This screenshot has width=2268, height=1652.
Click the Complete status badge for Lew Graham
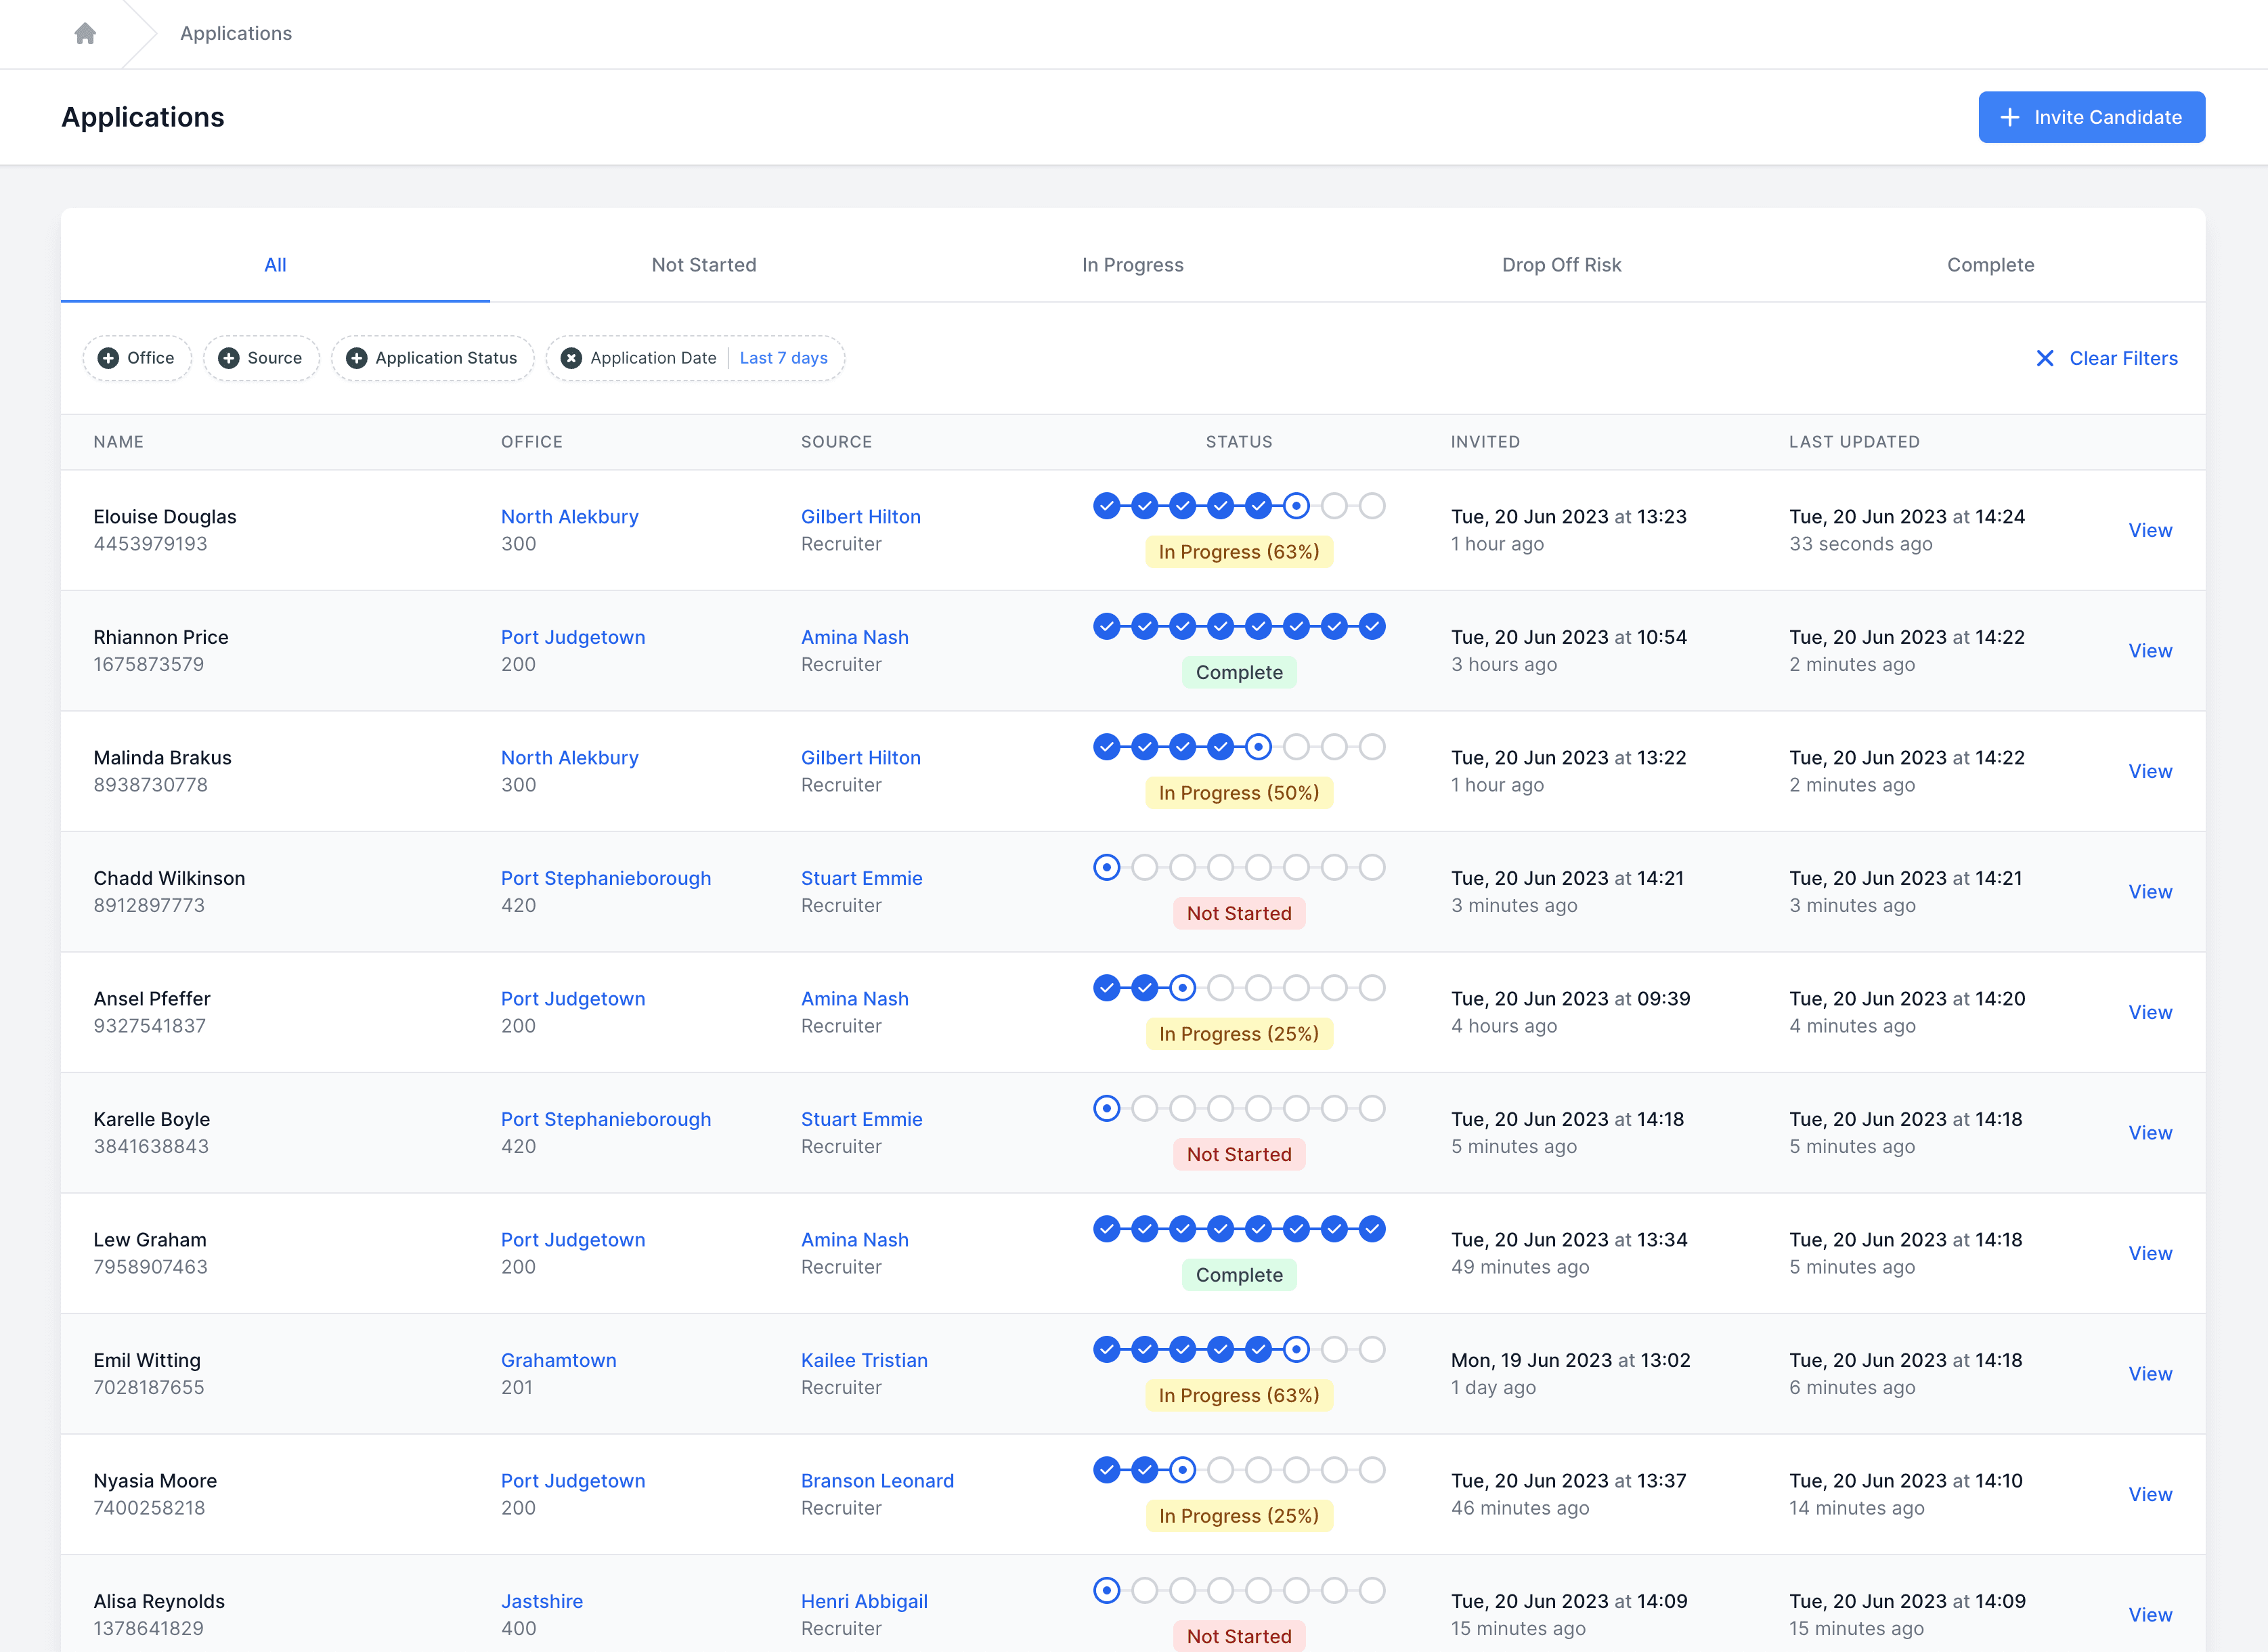point(1238,1275)
